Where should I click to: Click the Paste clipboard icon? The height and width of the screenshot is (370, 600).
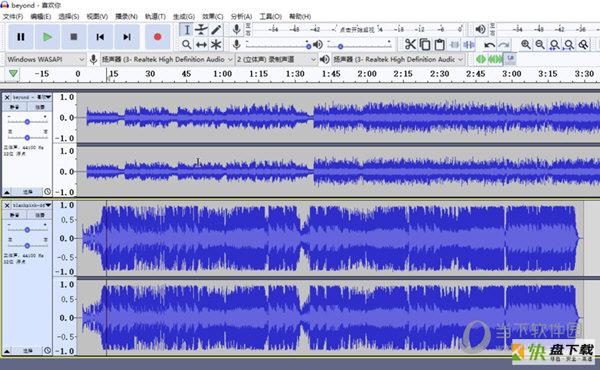(x=439, y=44)
